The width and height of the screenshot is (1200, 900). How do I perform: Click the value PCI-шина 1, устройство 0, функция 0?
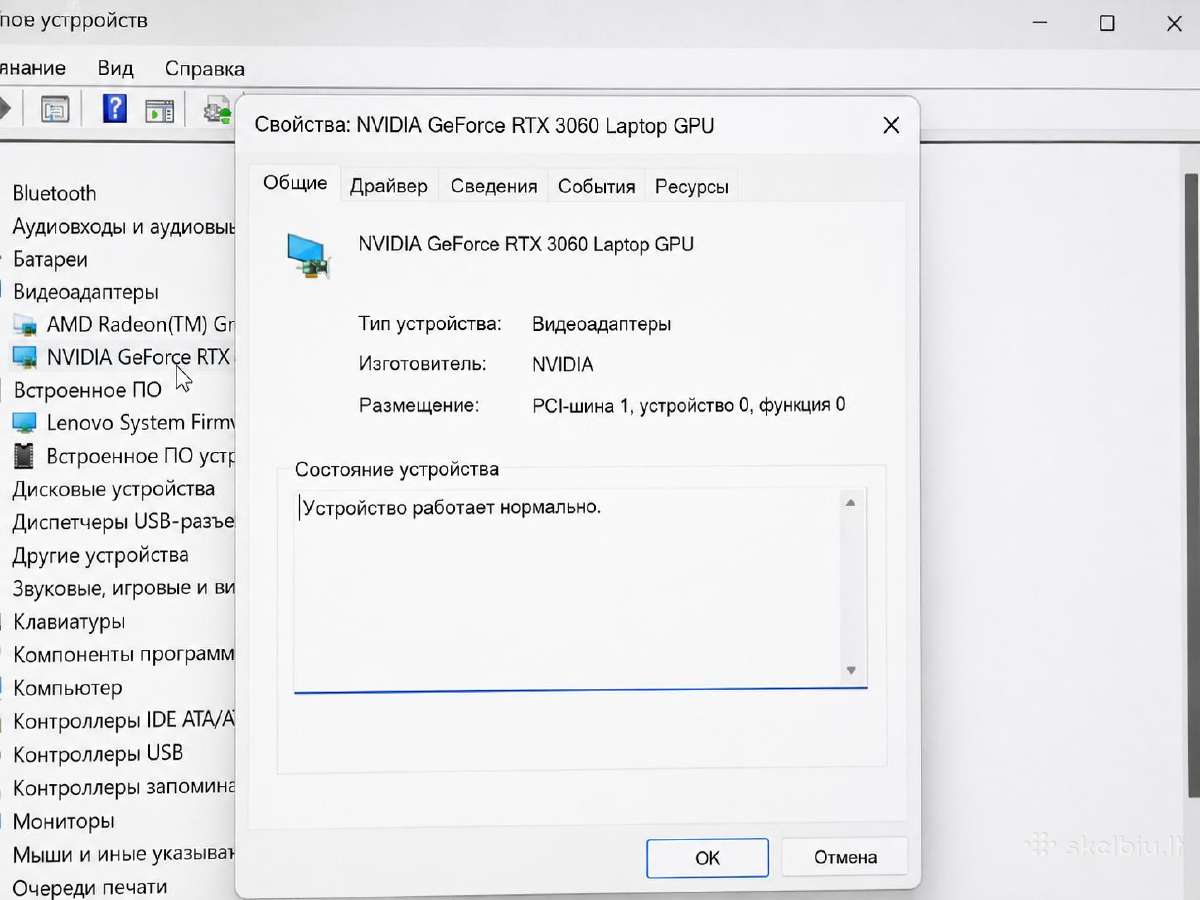tap(689, 405)
